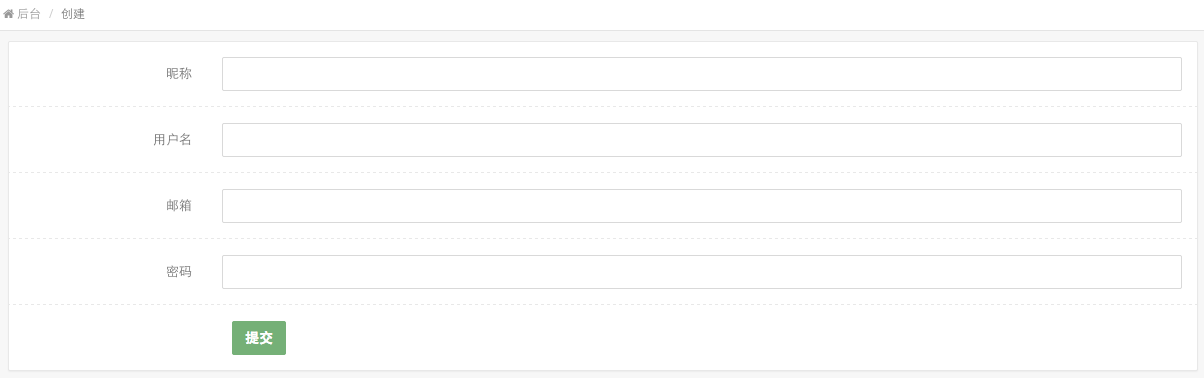Viewport: 1204px width, 378px height.
Task: Click the dashed divider below 昵称 row
Action: click(x=603, y=106)
